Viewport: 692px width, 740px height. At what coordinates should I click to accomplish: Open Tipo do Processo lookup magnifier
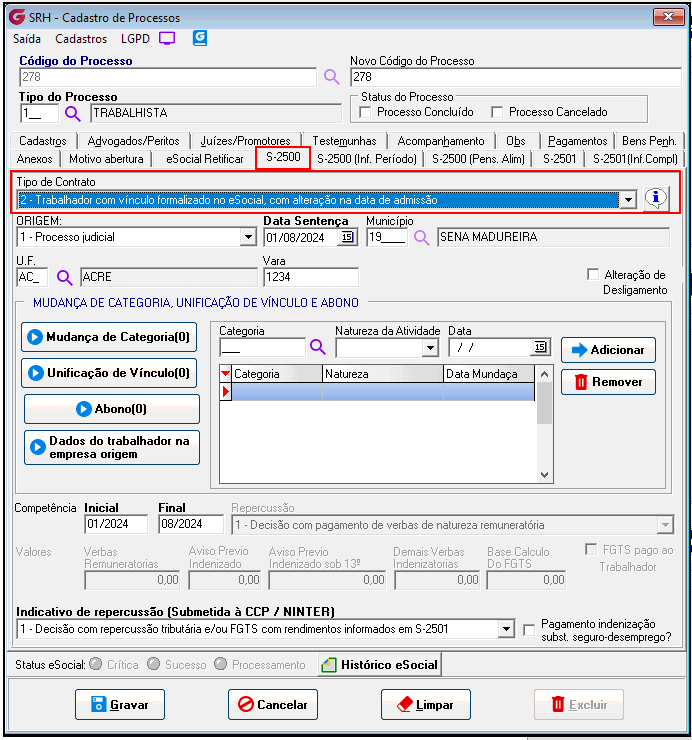[73, 113]
